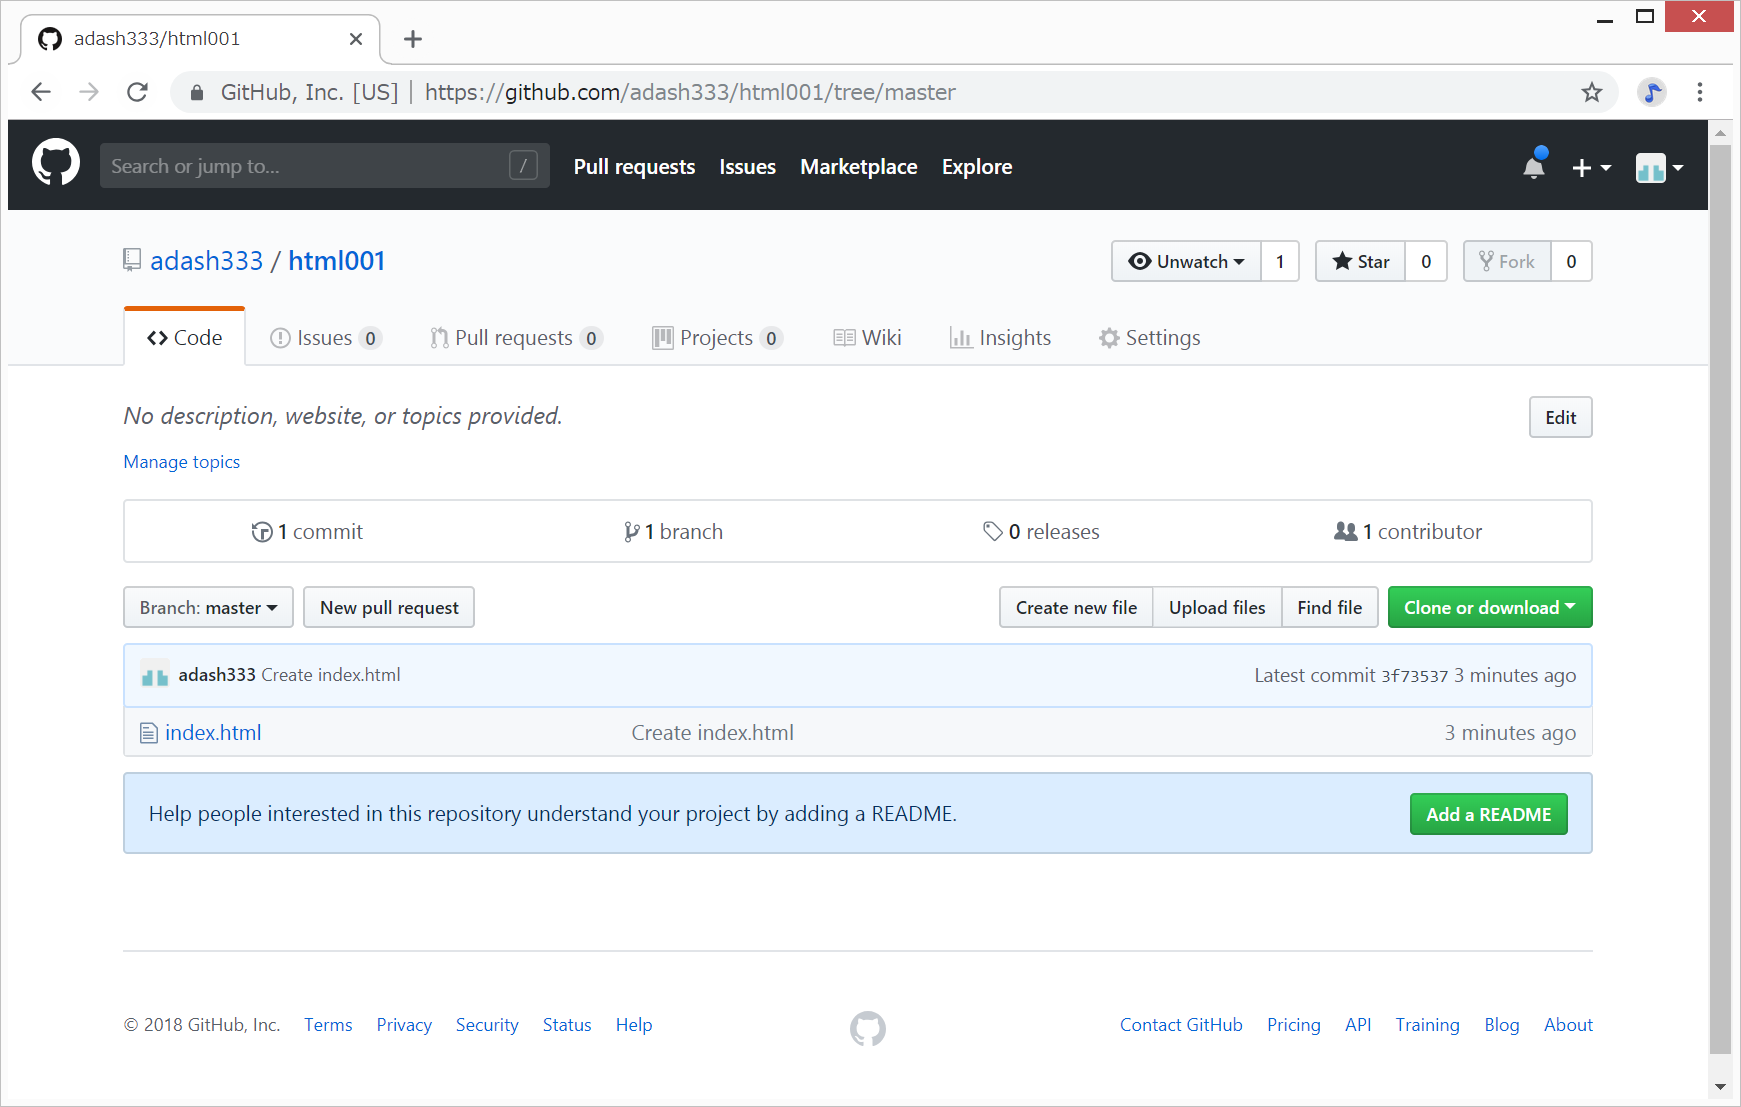This screenshot has width=1741, height=1107.
Task: Click Manage topics link
Action: [182, 461]
